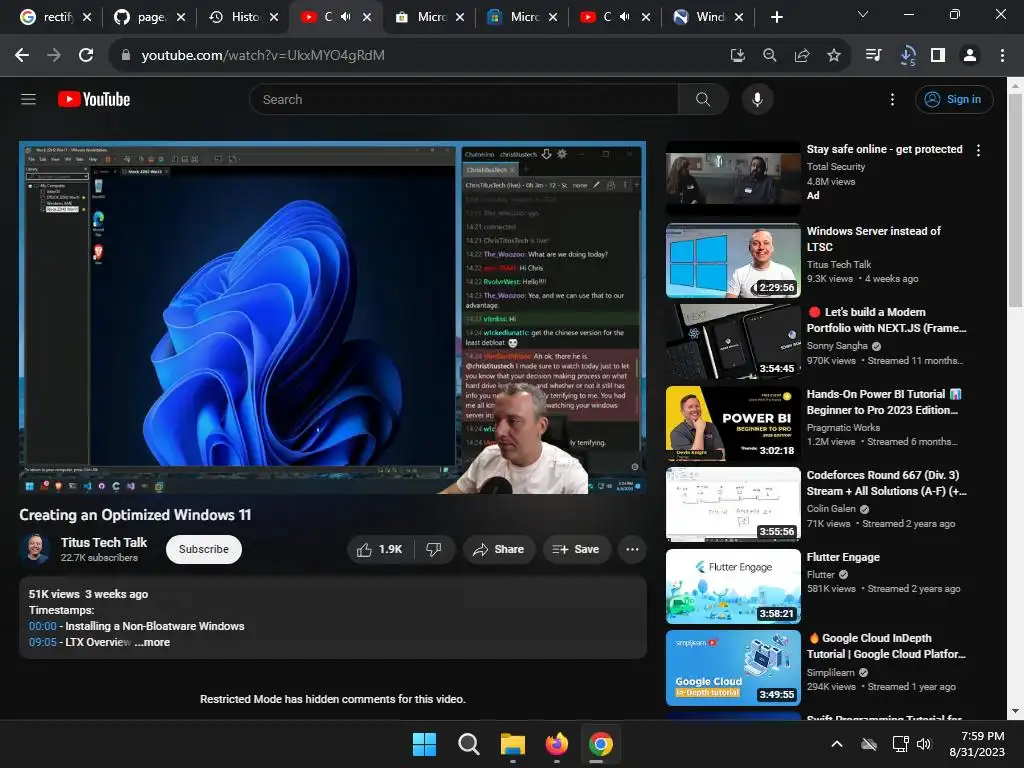
Task: Open the zoom magnifier icon in the address bar
Action: tap(769, 56)
